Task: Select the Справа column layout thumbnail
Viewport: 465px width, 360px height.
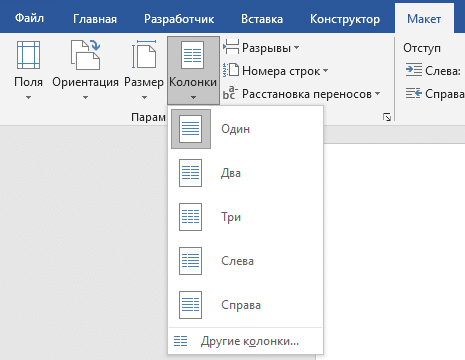Action: point(190,305)
